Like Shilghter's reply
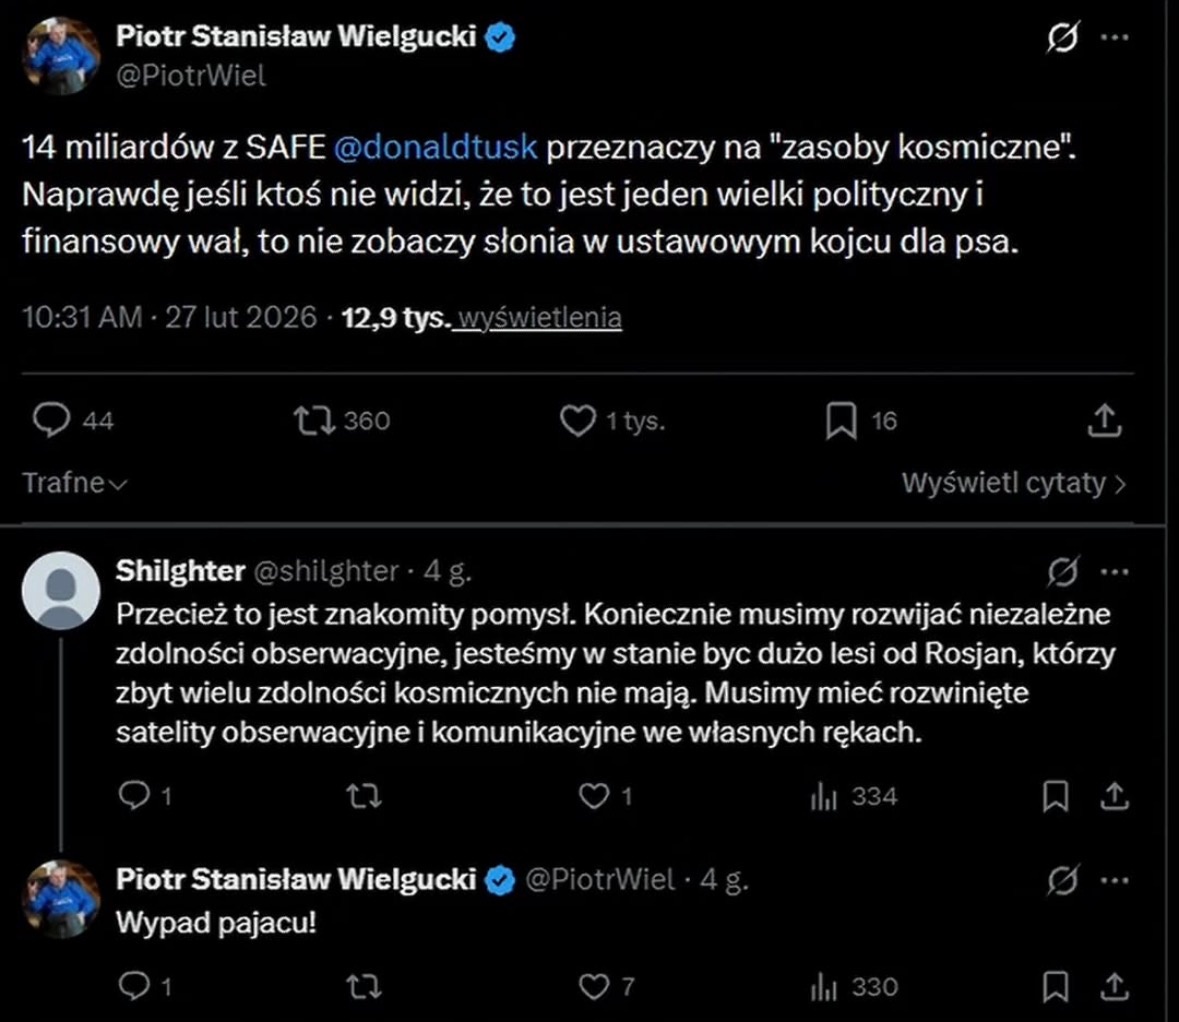1179x1022 pixels. pyautogui.click(x=594, y=796)
